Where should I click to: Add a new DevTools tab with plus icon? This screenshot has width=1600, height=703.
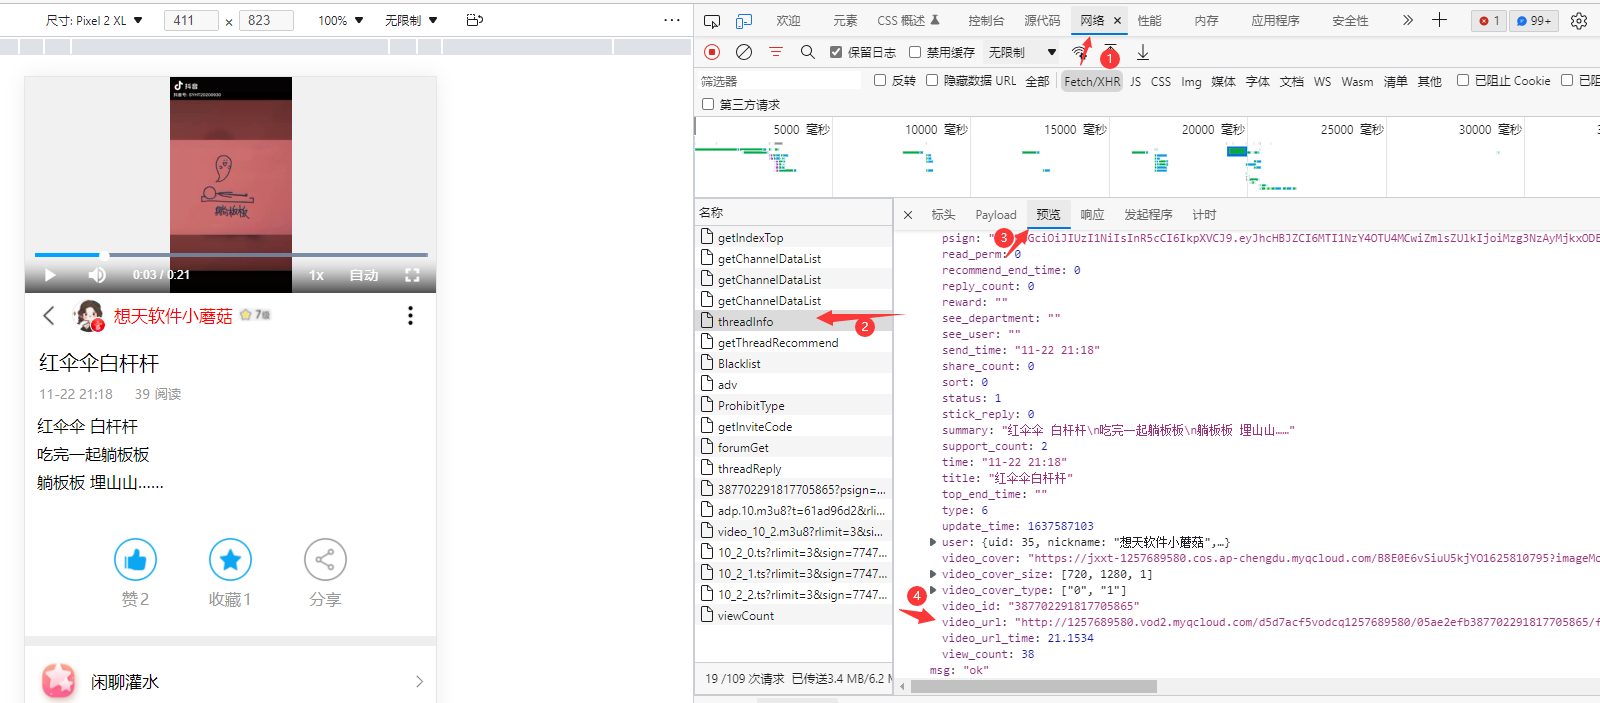coord(1439,20)
